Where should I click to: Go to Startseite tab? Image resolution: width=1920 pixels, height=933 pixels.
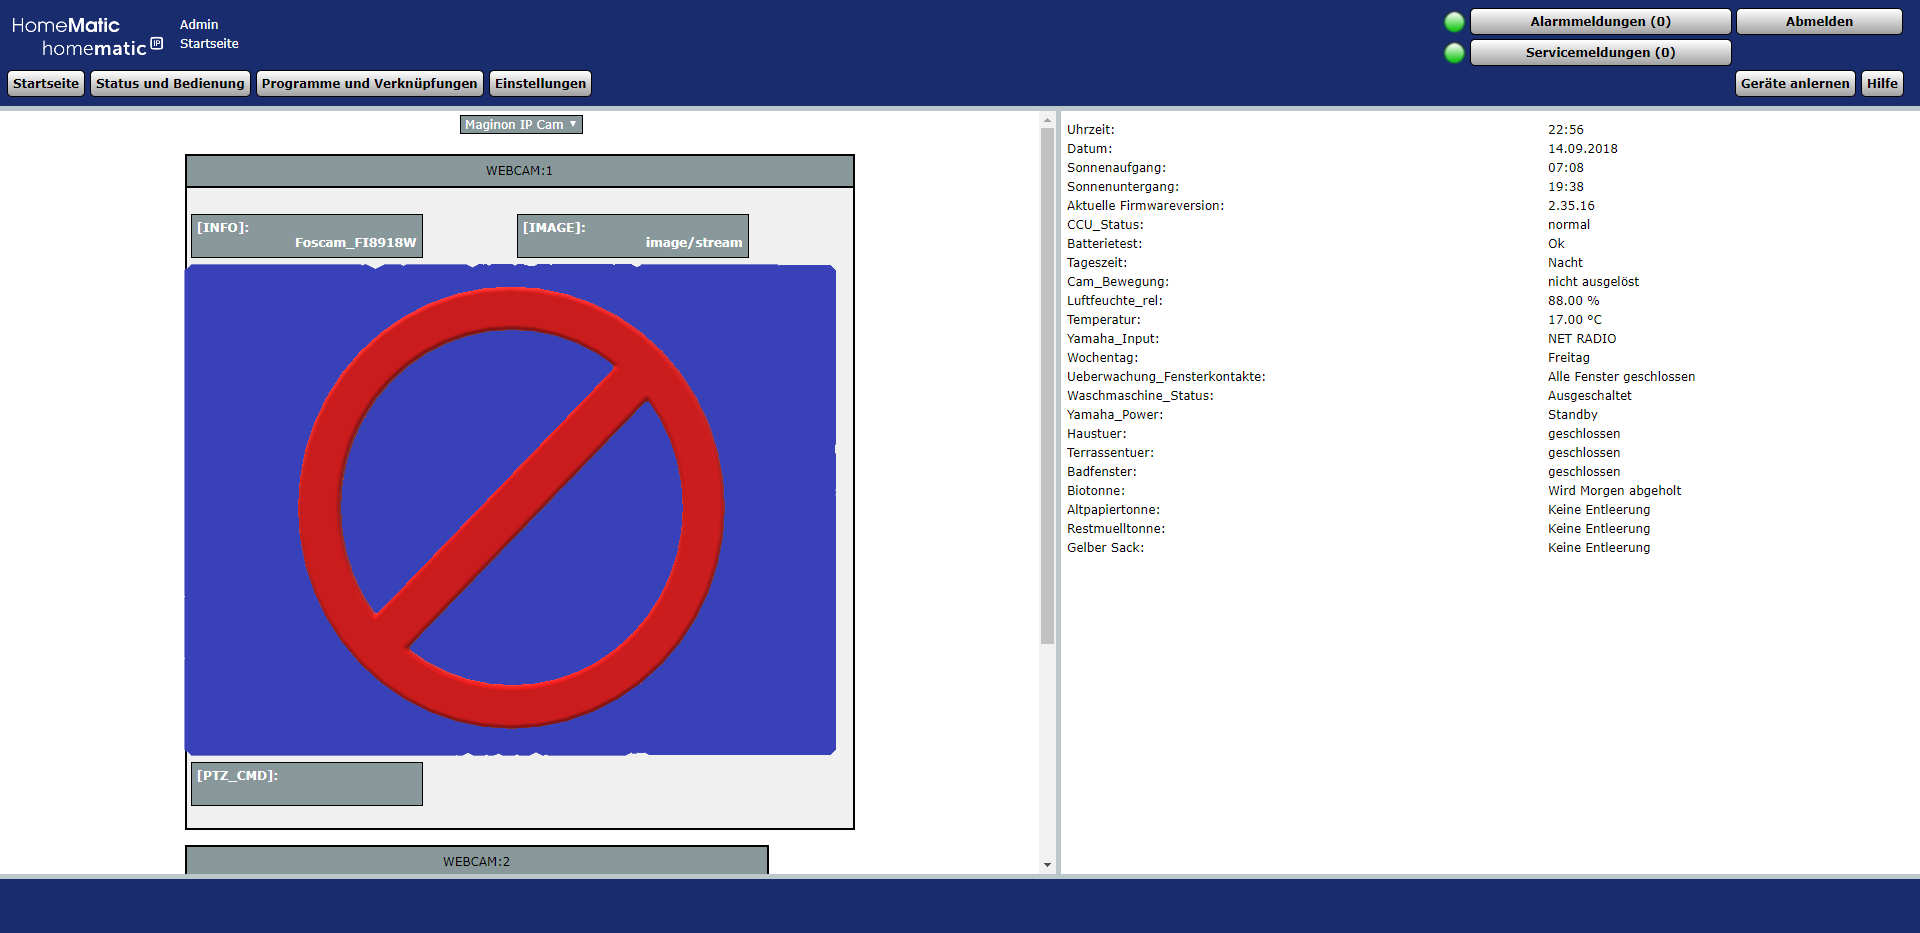46,84
